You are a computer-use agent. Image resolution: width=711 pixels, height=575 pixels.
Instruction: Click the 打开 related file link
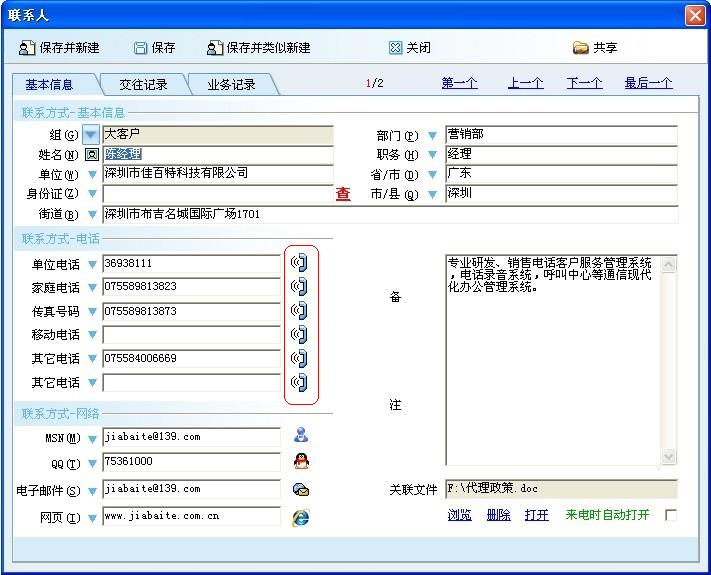coord(536,515)
